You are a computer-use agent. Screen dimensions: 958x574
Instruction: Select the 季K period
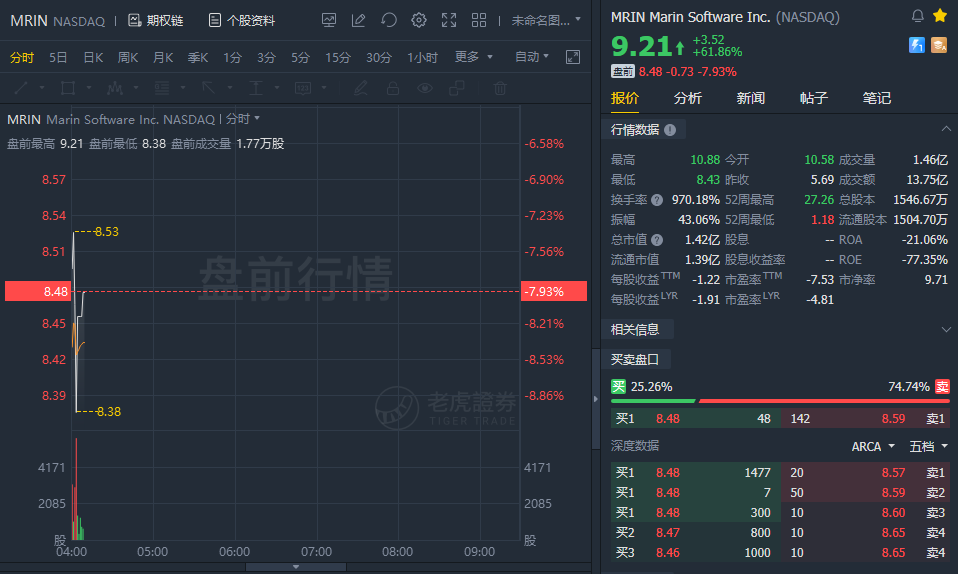pyautogui.click(x=197, y=57)
